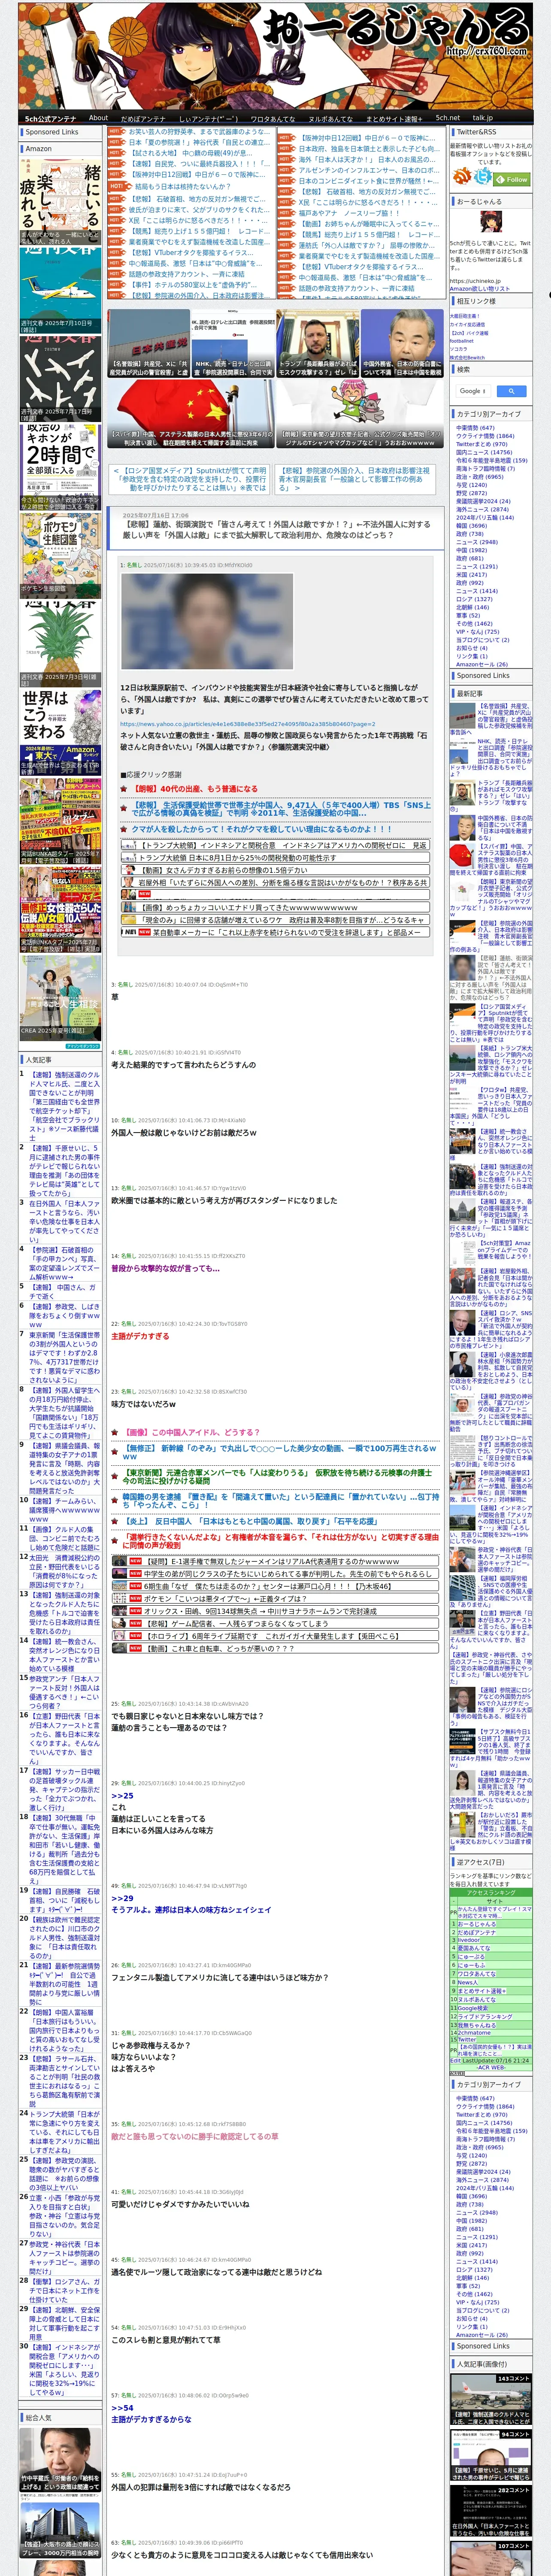This screenshot has height=2576, width=551.
Task: Open link 生活保護受給世帯で世帯主が中国人
Action: (x=282, y=808)
